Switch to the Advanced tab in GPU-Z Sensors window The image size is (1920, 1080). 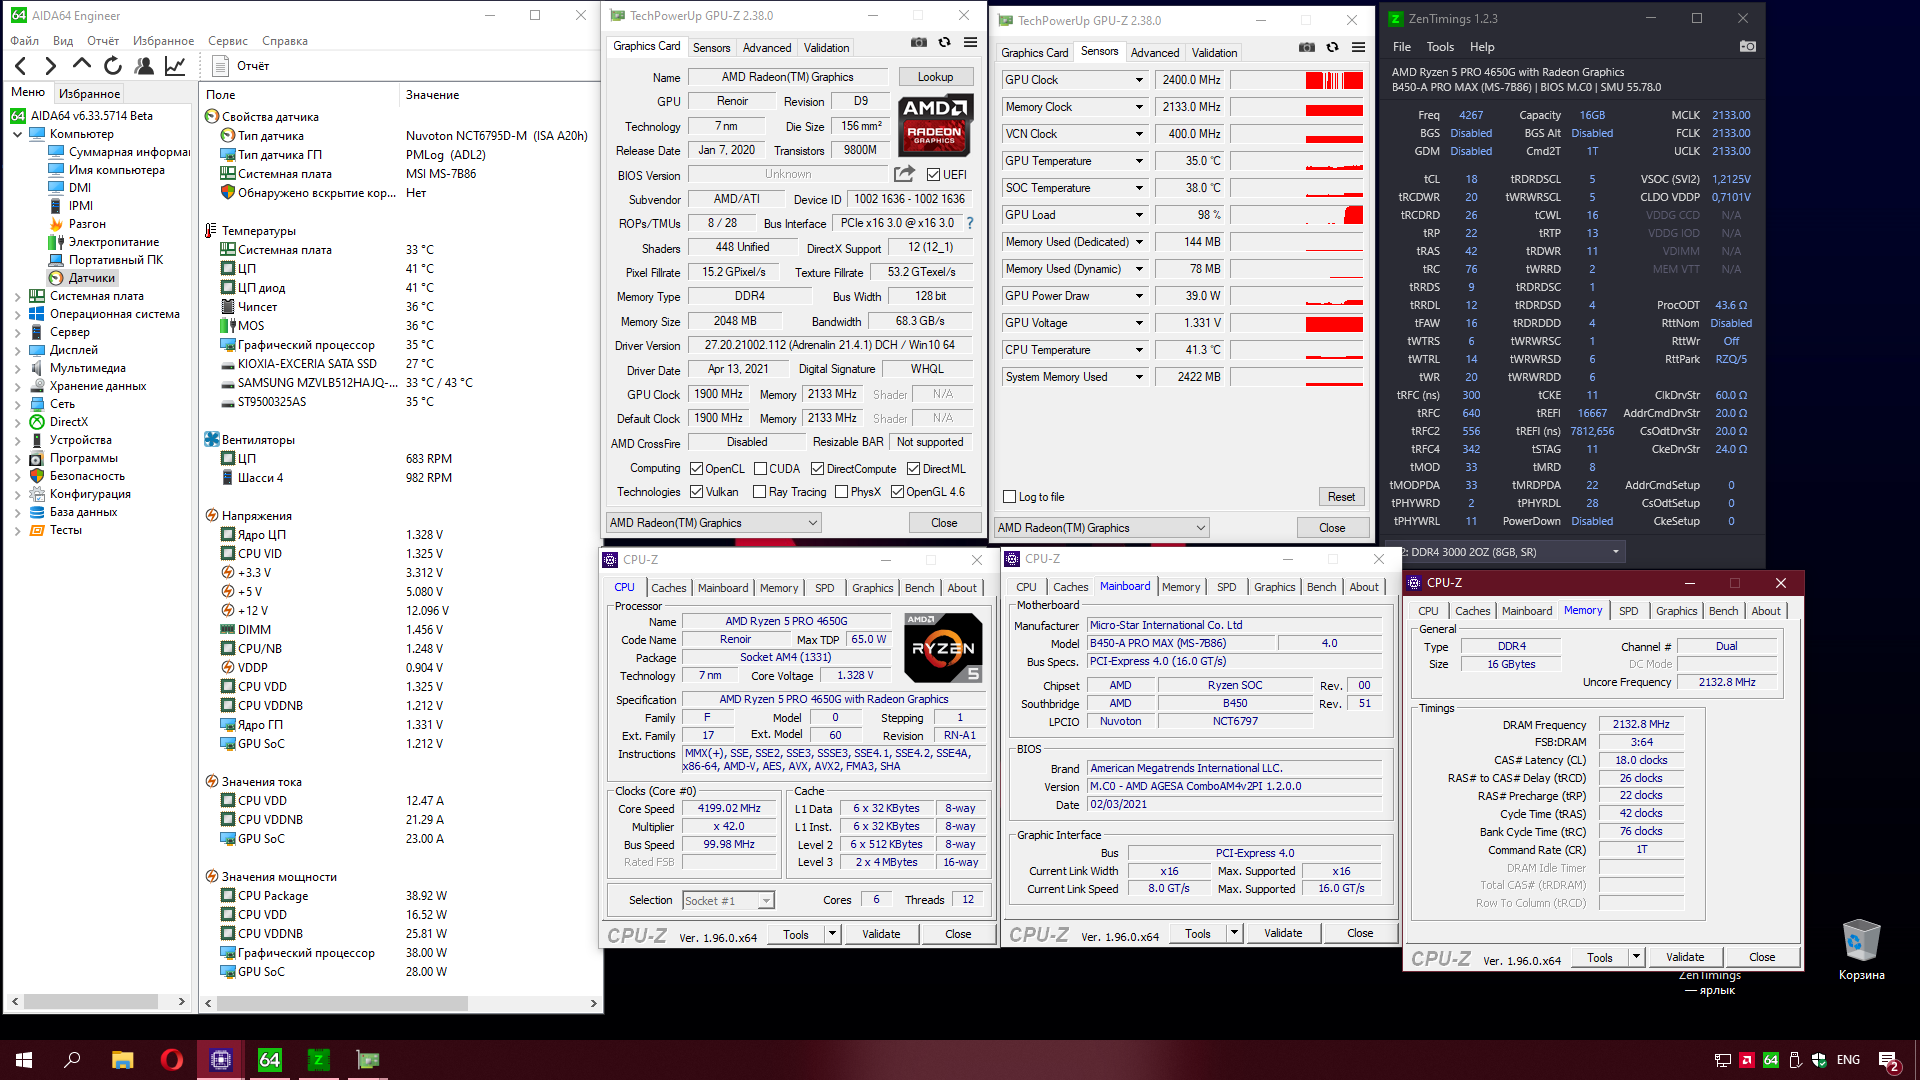pyautogui.click(x=1154, y=52)
